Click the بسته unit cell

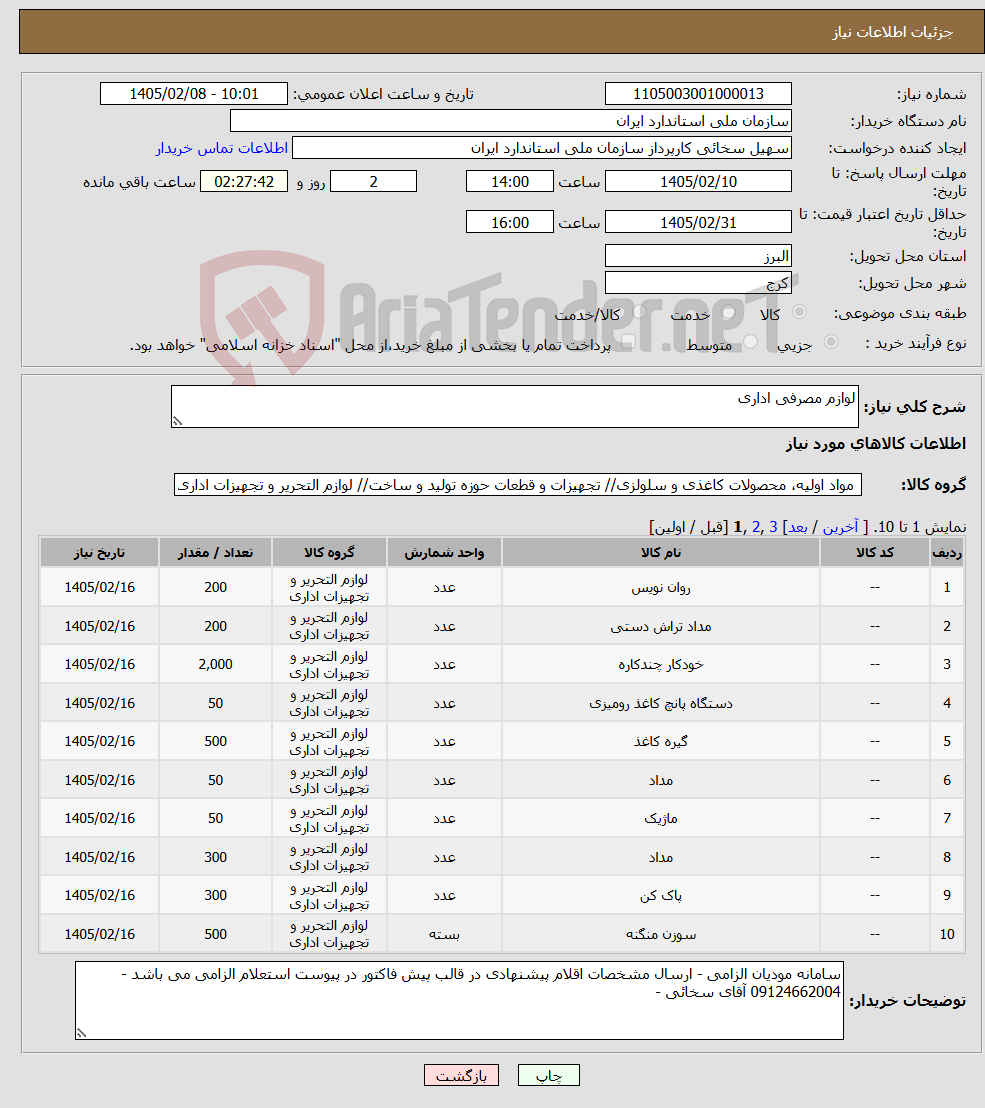(444, 934)
